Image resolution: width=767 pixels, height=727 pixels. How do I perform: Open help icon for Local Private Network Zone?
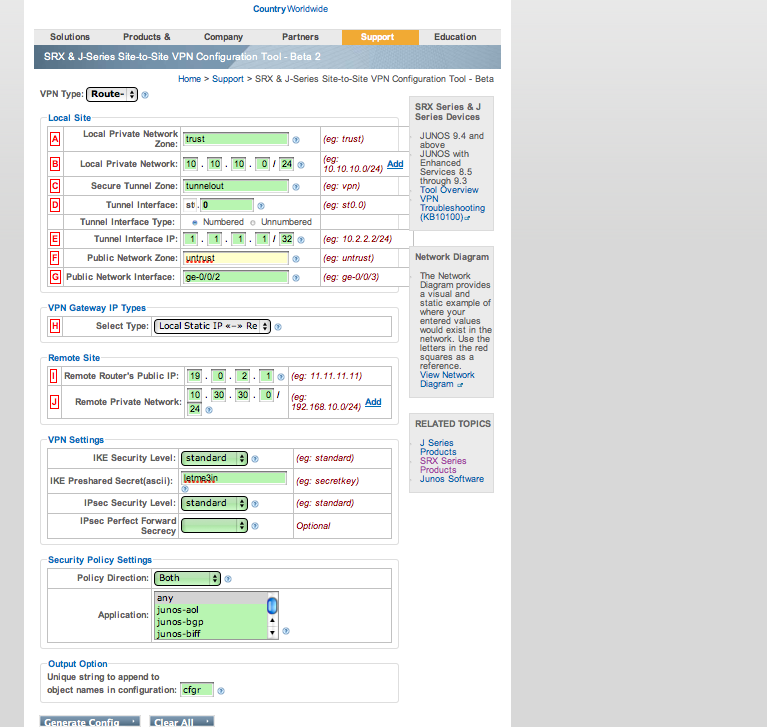296,140
